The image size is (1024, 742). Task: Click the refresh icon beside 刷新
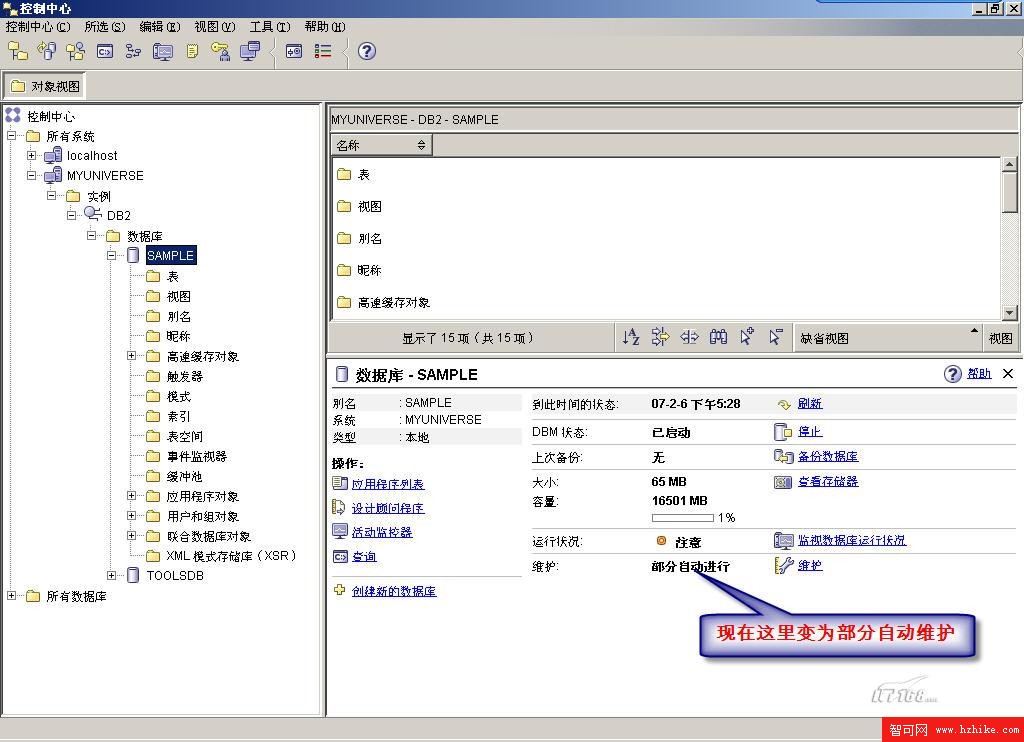pos(784,404)
